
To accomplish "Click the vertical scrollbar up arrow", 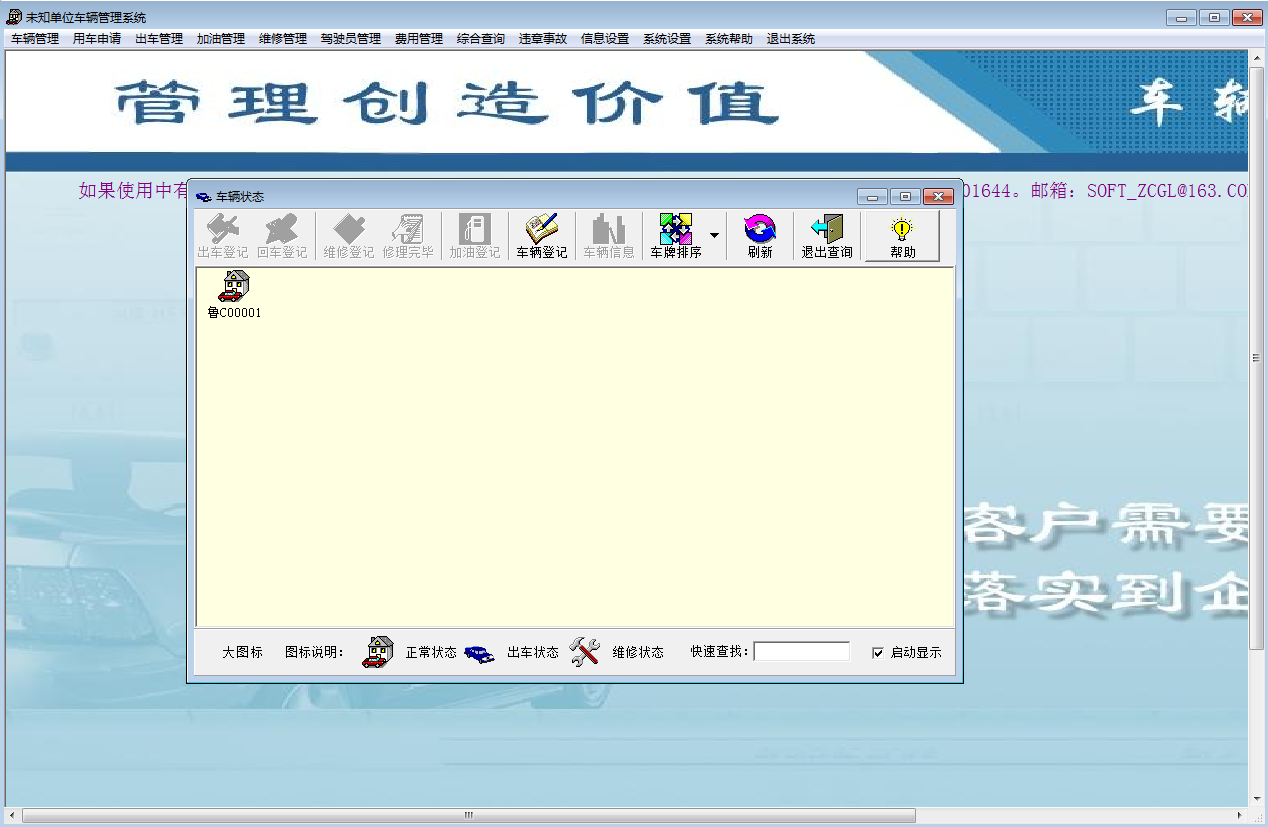I will click(1257, 57).
